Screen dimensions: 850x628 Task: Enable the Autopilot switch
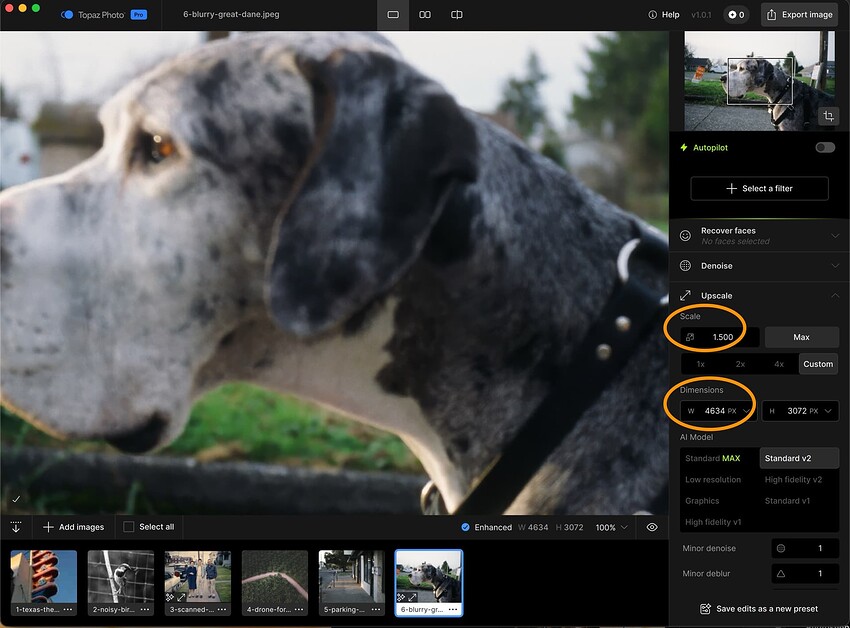(825, 147)
